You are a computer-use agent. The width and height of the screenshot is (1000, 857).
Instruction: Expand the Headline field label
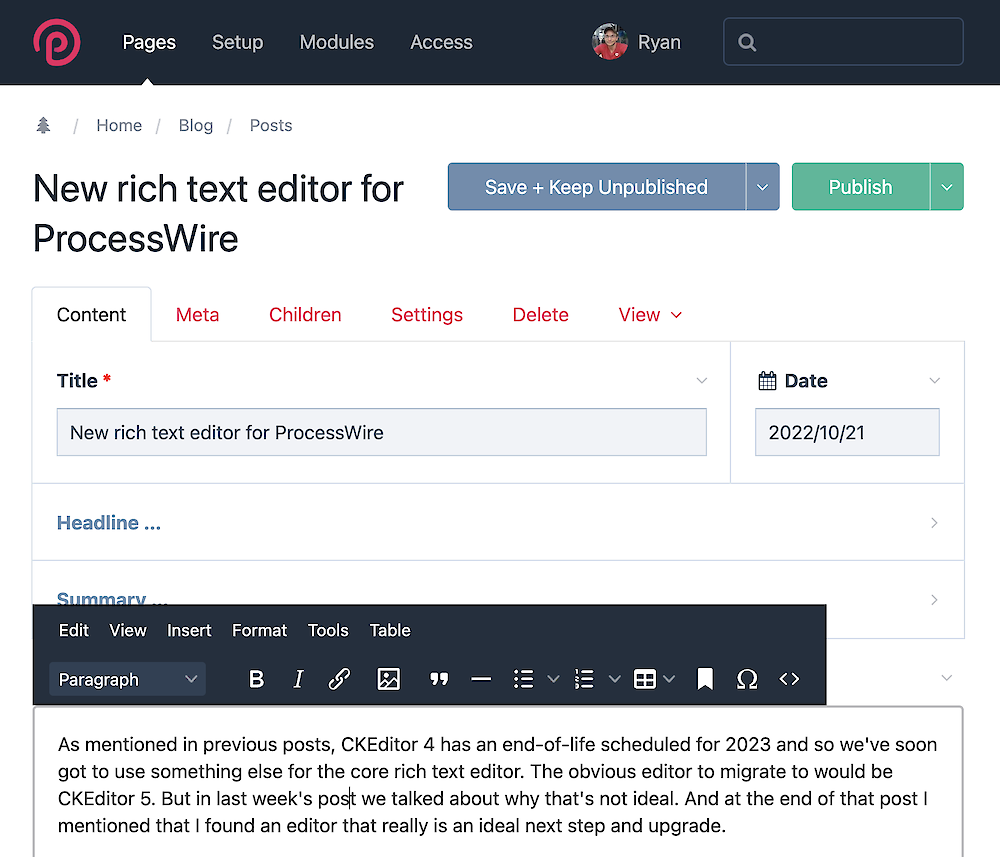coord(108,523)
